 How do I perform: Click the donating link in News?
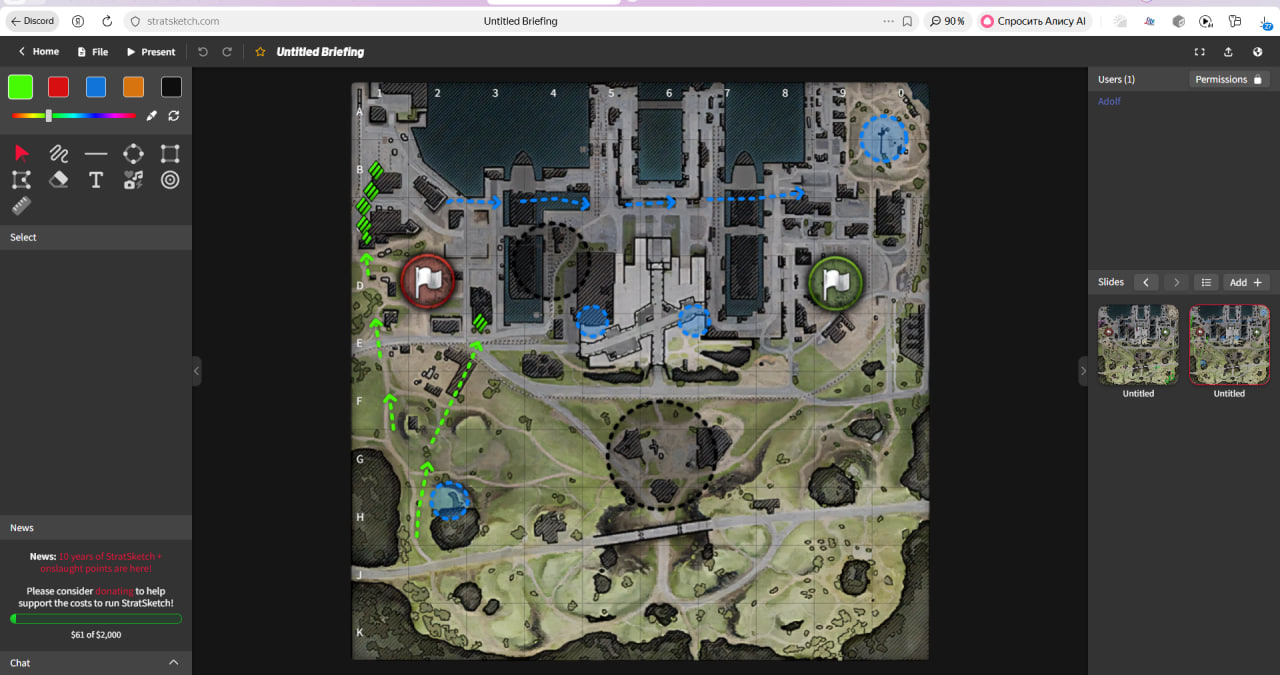tap(114, 591)
